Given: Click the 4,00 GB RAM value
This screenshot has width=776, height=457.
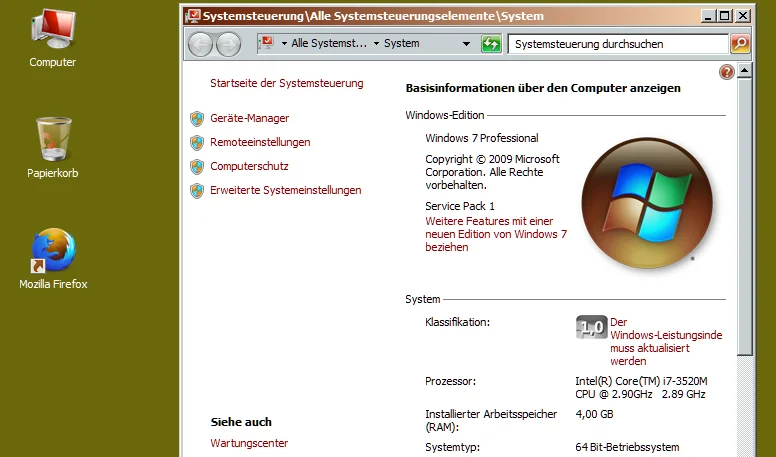Looking at the screenshot, I should tap(594, 414).
